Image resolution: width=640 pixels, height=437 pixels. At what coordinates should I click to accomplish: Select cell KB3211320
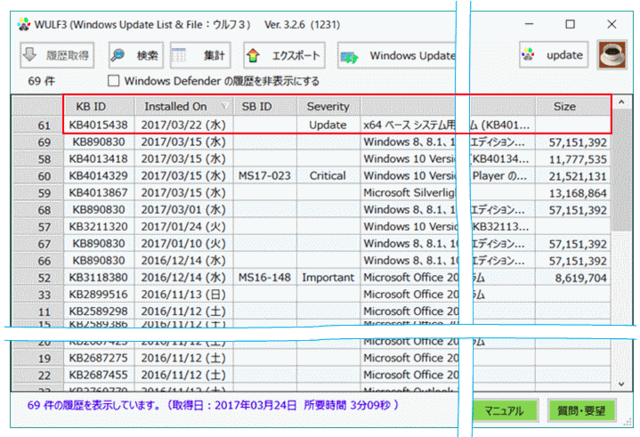(99, 226)
